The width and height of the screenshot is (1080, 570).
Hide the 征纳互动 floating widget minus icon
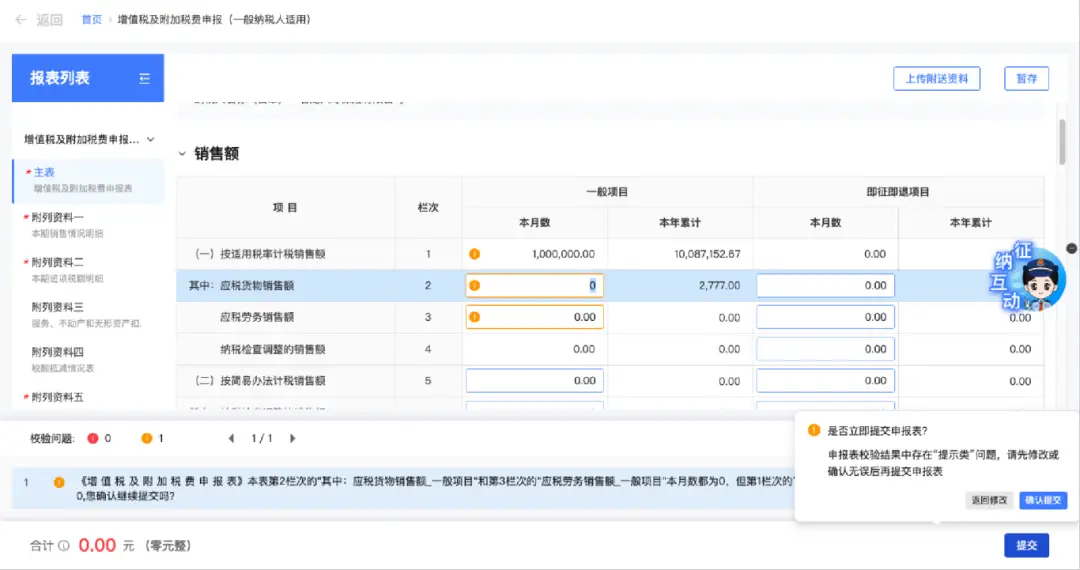(x=1071, y=249)
